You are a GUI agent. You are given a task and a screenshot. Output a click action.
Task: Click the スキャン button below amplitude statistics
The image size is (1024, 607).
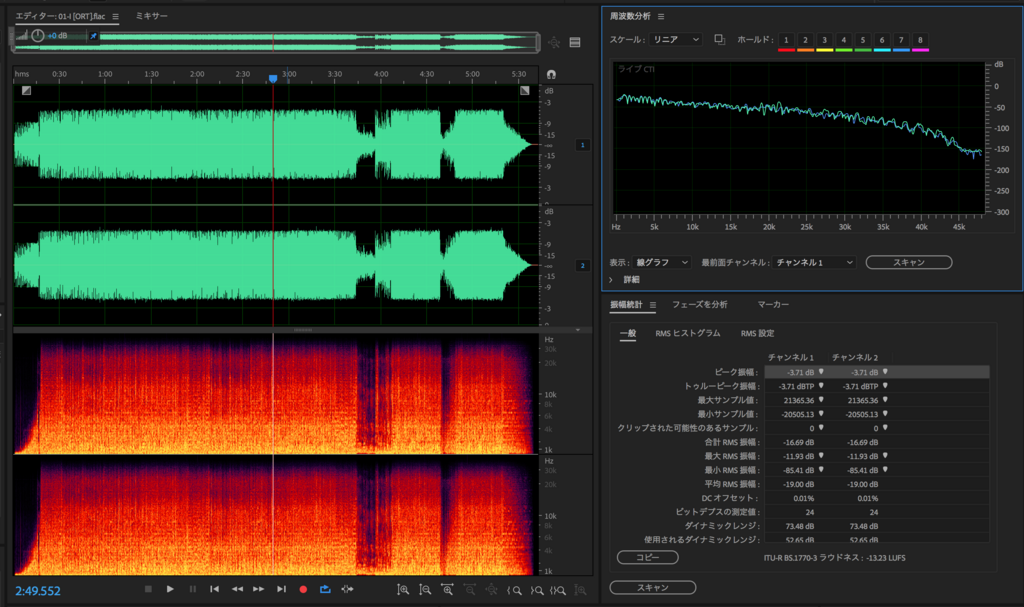pos(652,587)
